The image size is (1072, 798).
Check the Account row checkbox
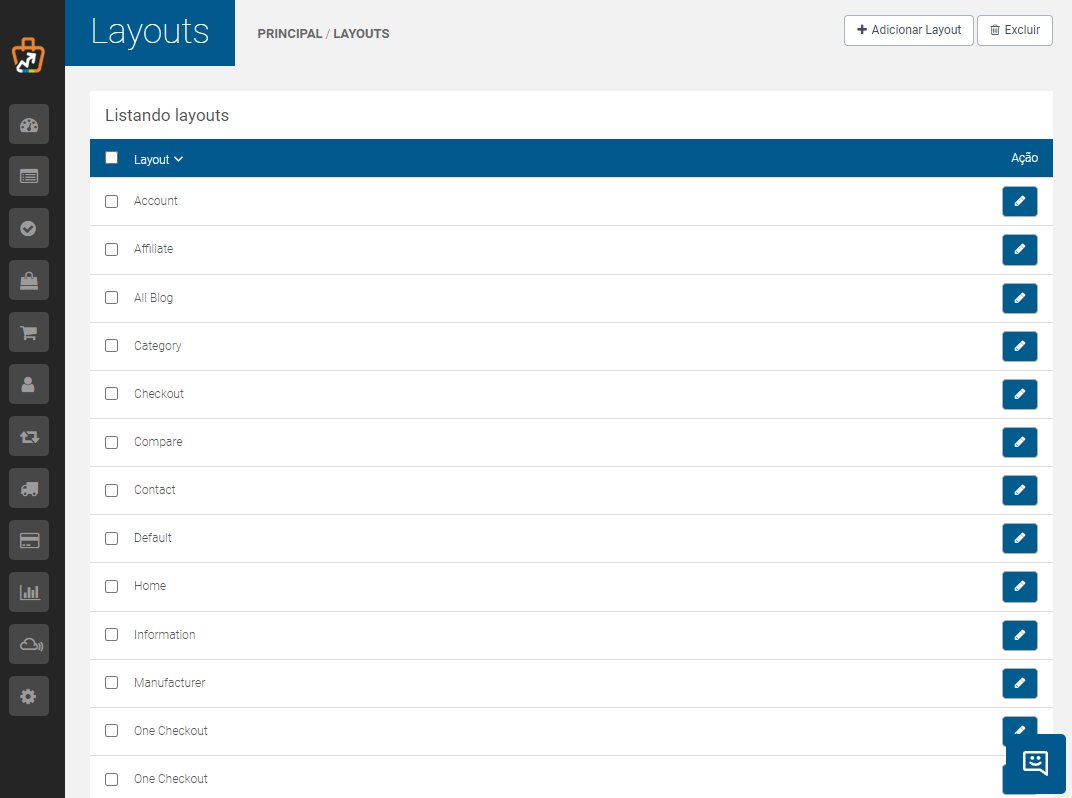111,202
